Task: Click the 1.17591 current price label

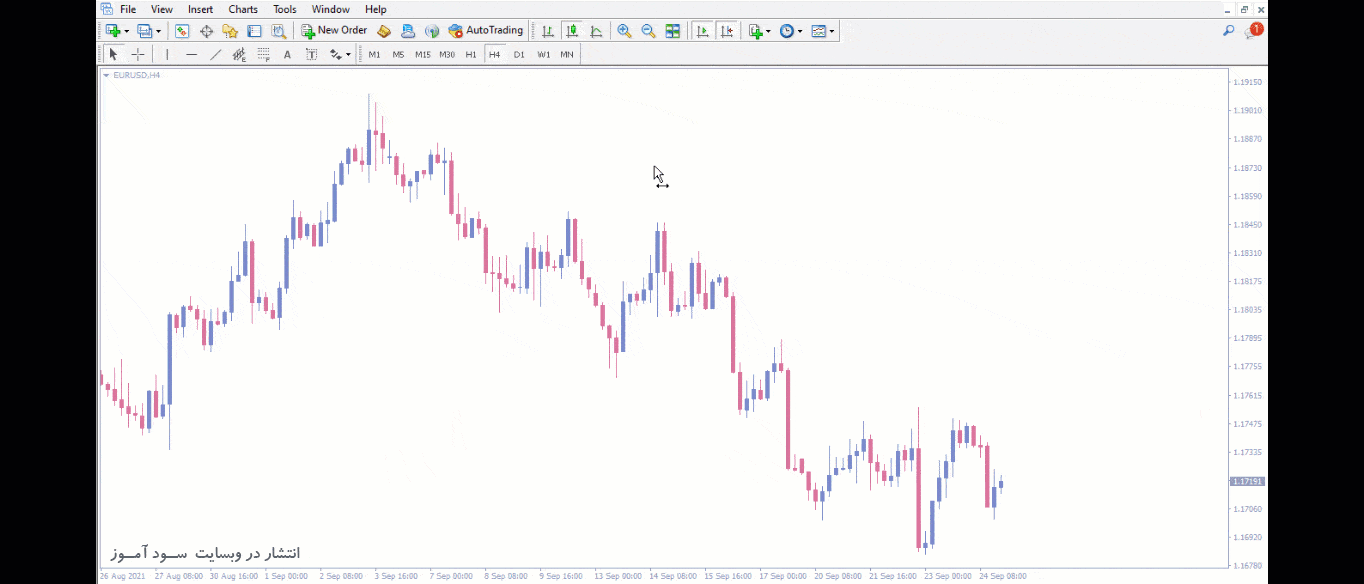Action: point(1247,482)
